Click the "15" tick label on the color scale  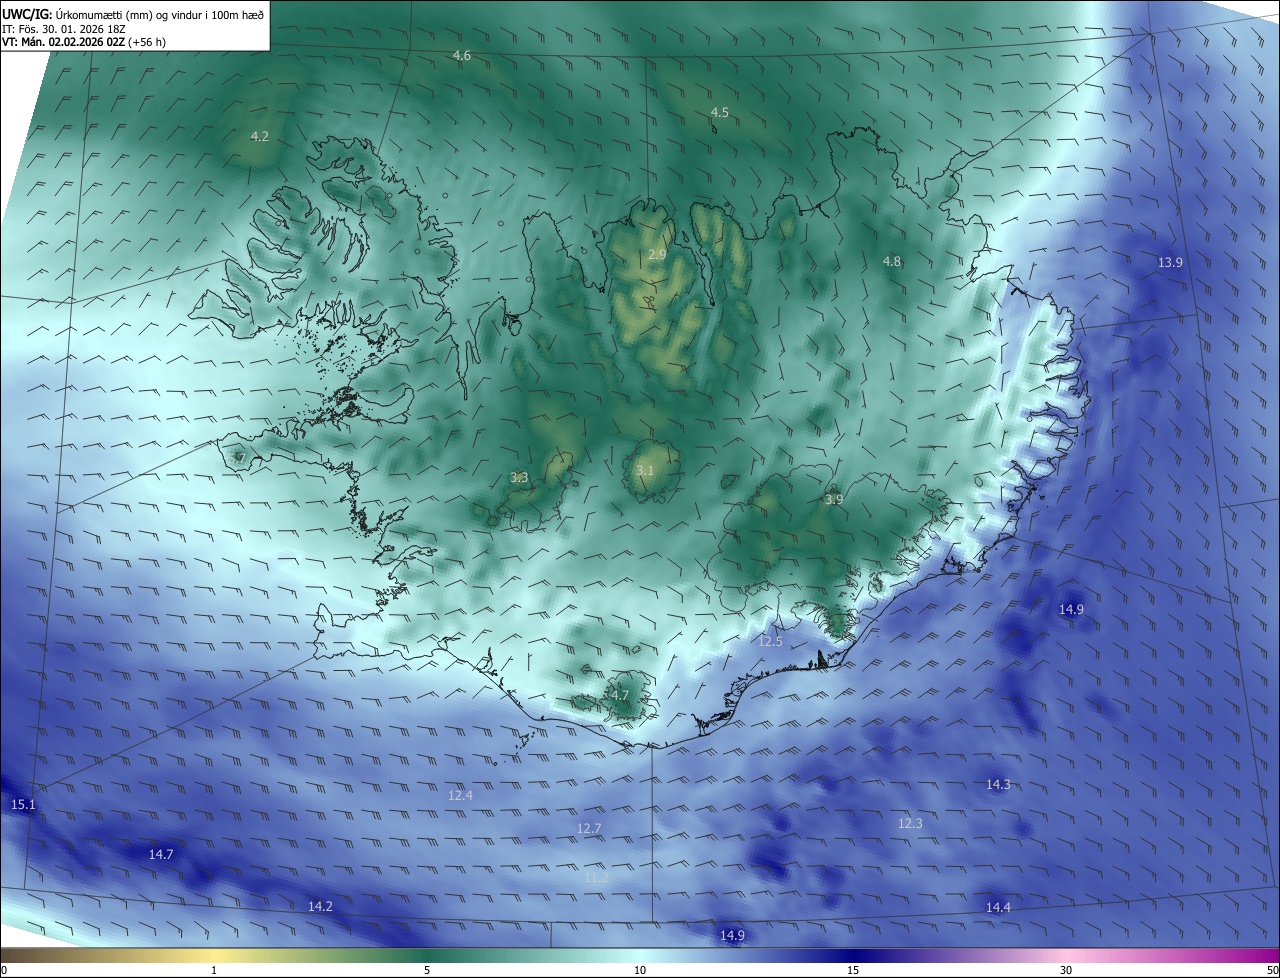click(x=853, y=970)
